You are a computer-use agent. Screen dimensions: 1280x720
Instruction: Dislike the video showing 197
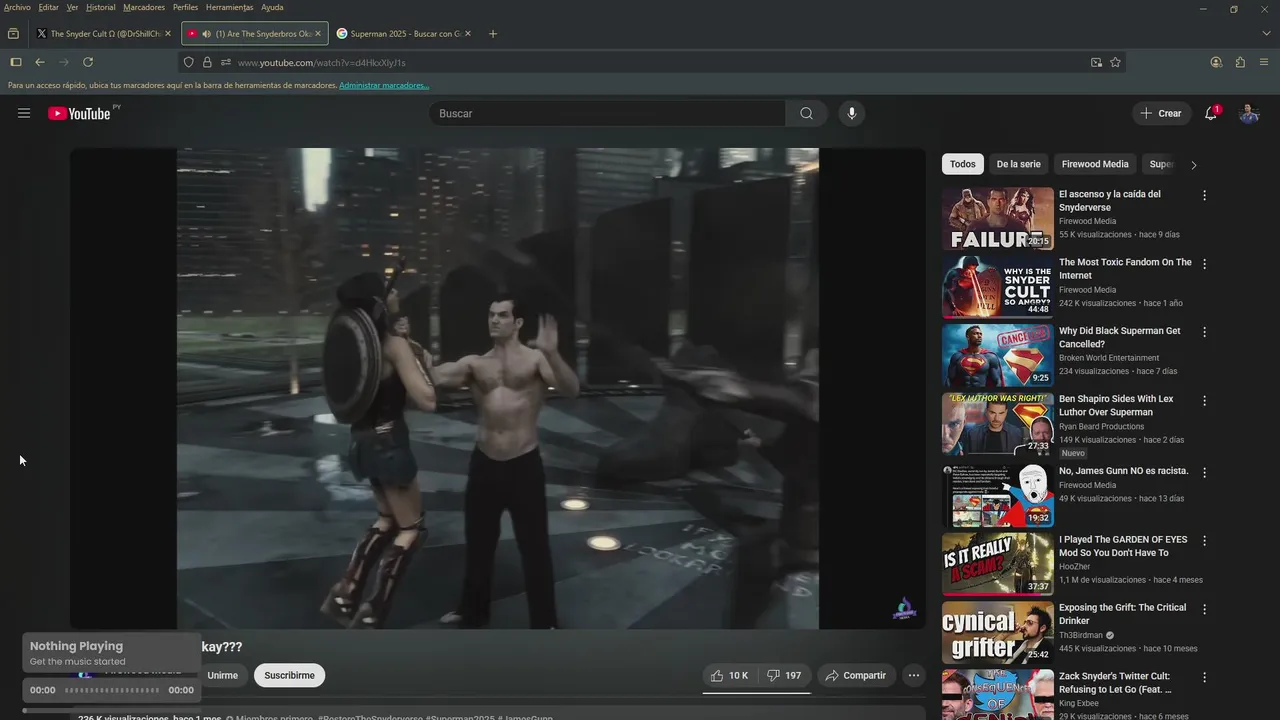(x=784, y=676)
